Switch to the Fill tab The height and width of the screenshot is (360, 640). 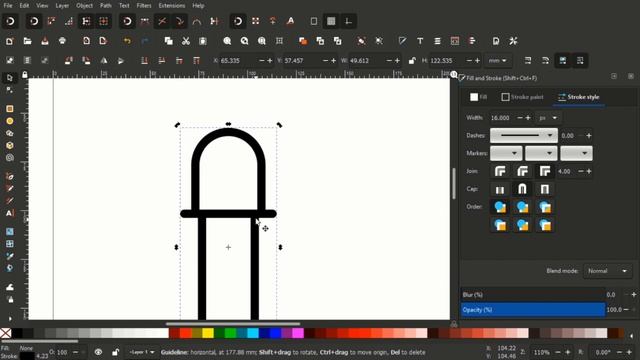tap(478, 97)
